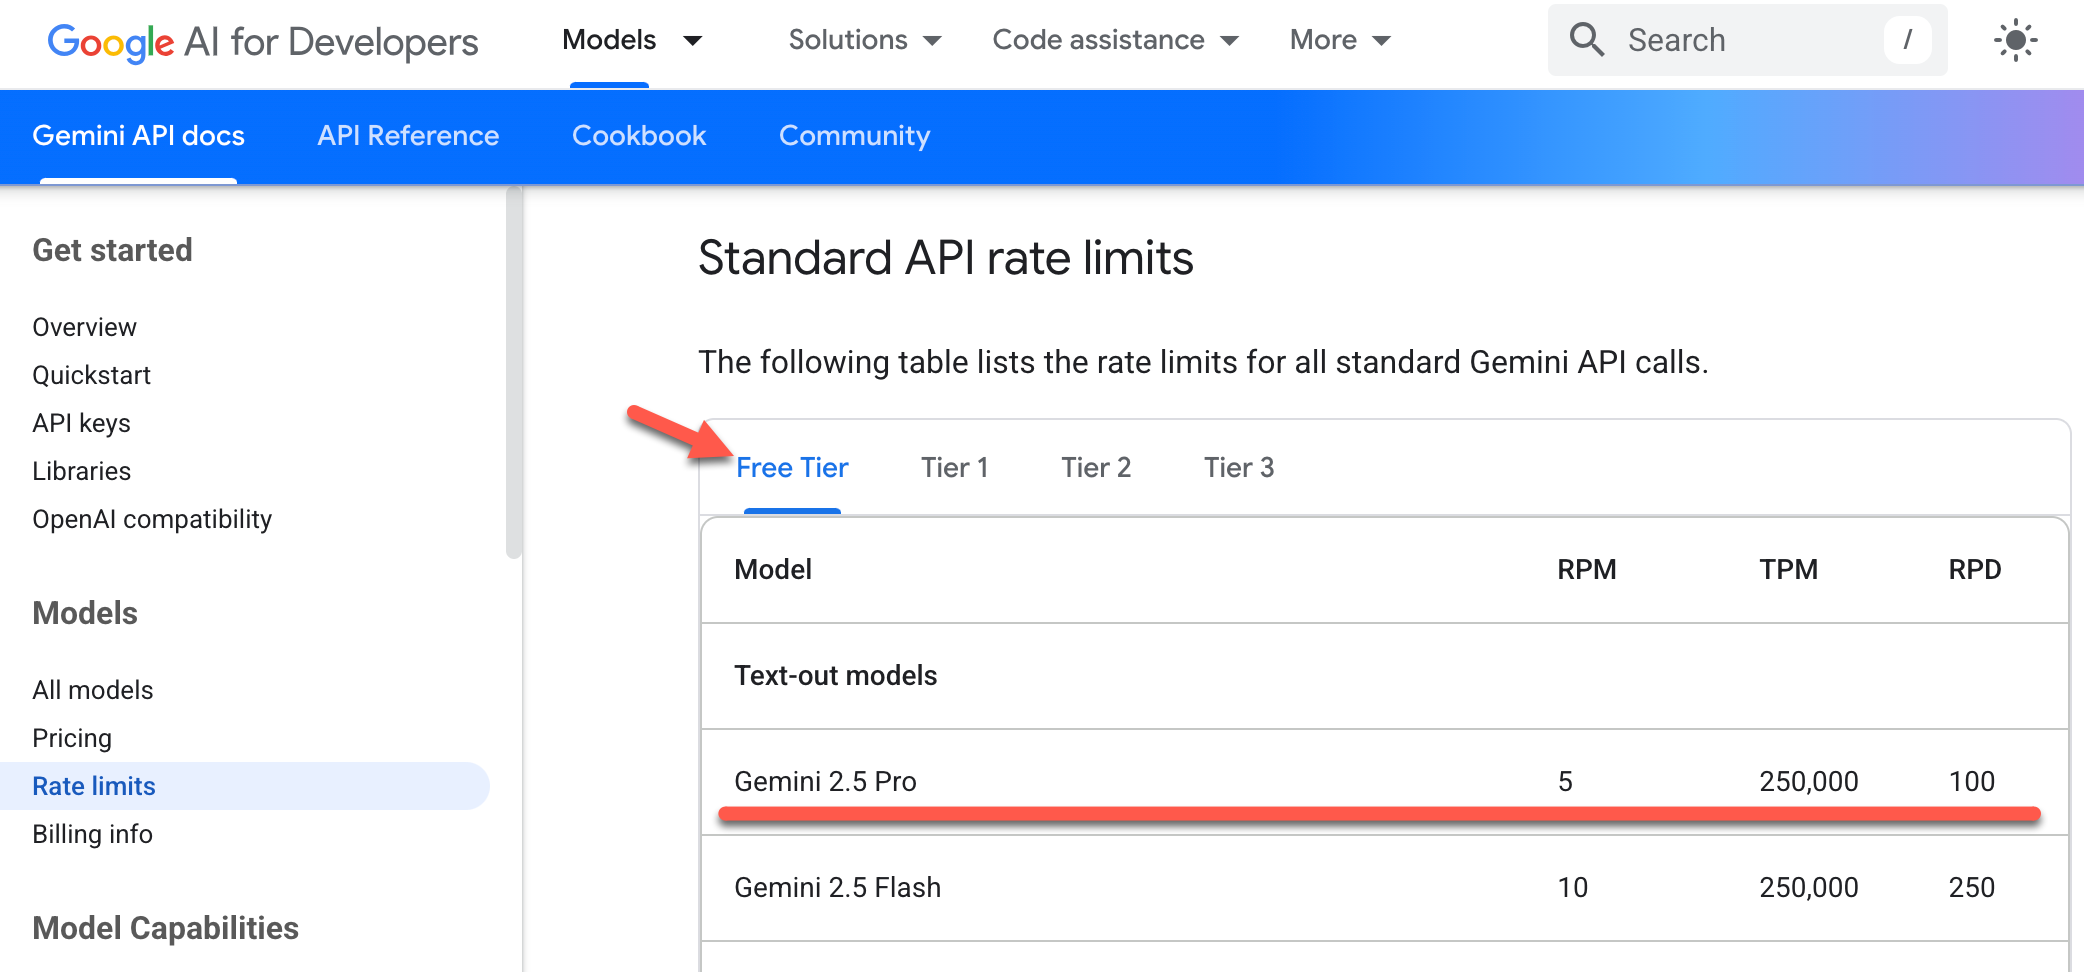Screen dimensions: 2084x972
Task: Visit the Community tab
Action: [854, 136]
